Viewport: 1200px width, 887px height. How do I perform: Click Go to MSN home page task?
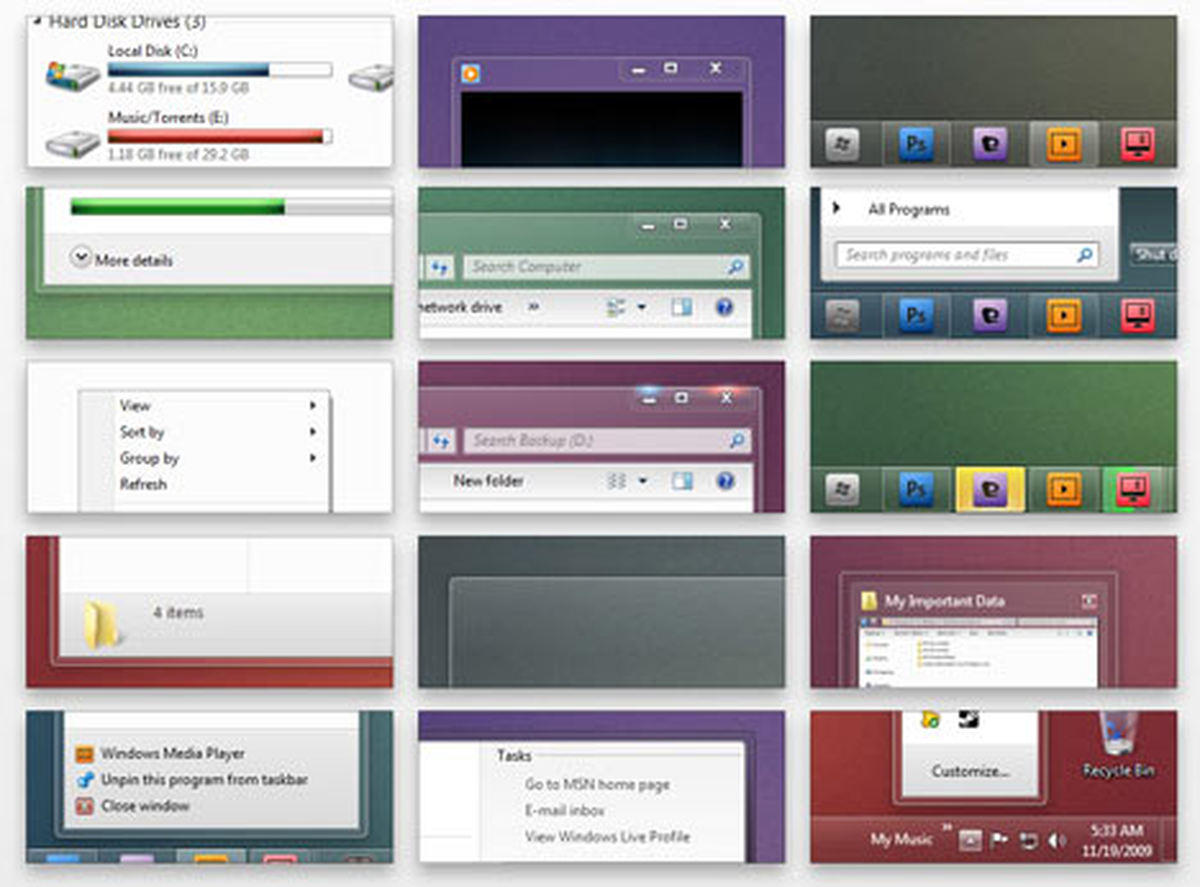597,785
